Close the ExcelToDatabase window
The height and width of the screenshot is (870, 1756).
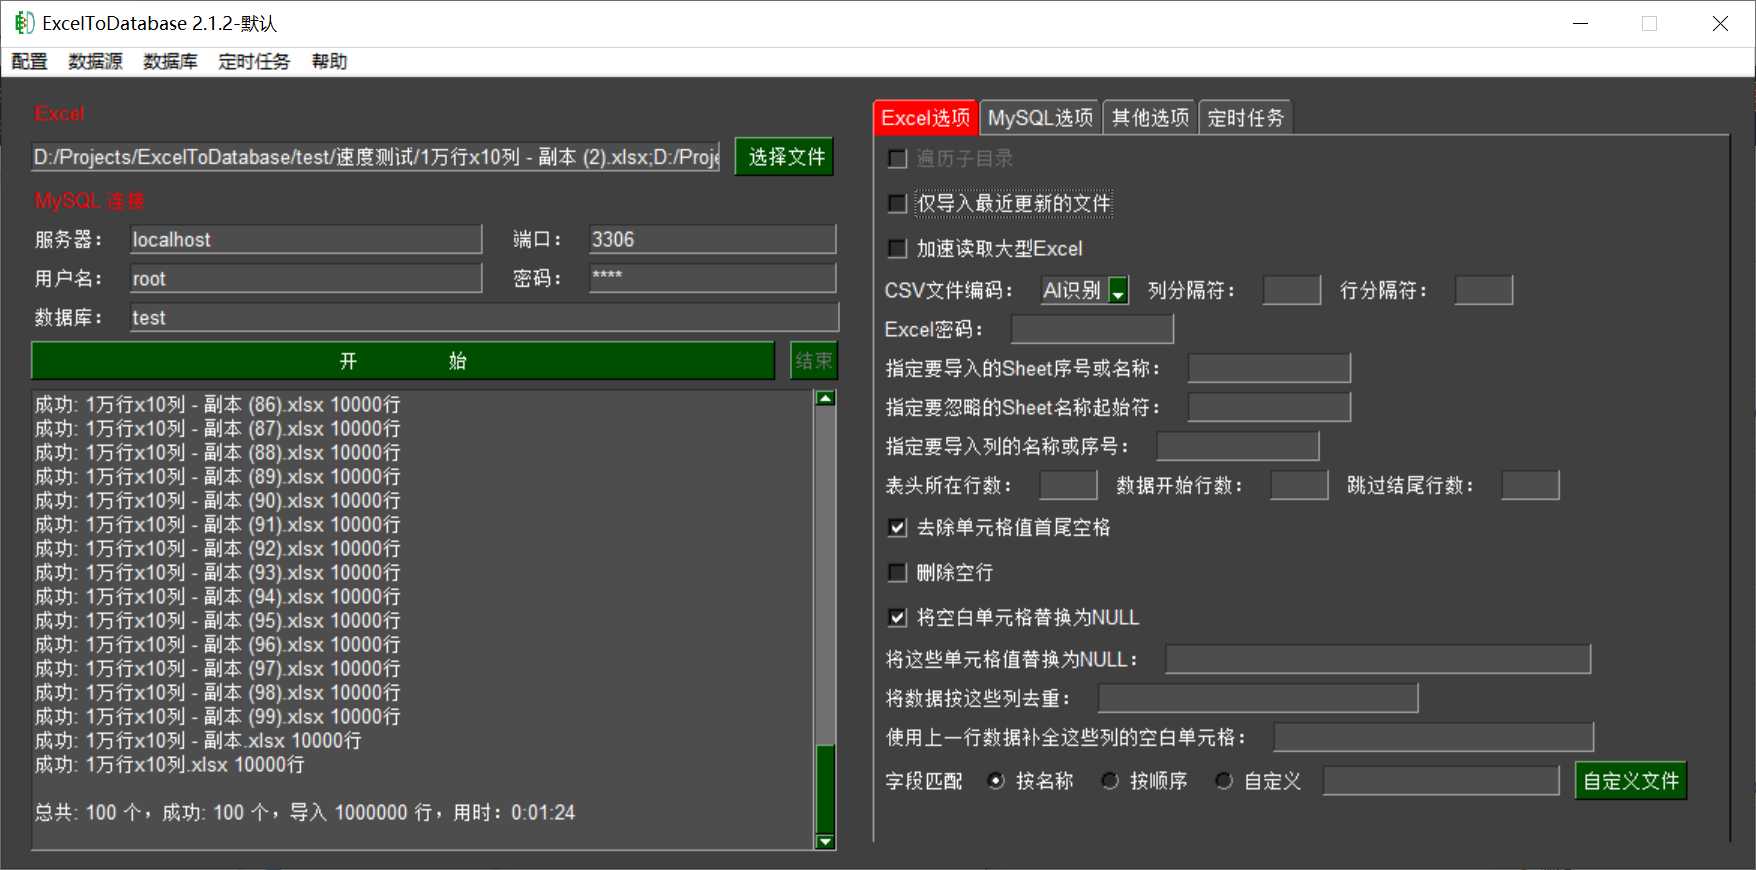point(1720,23)
